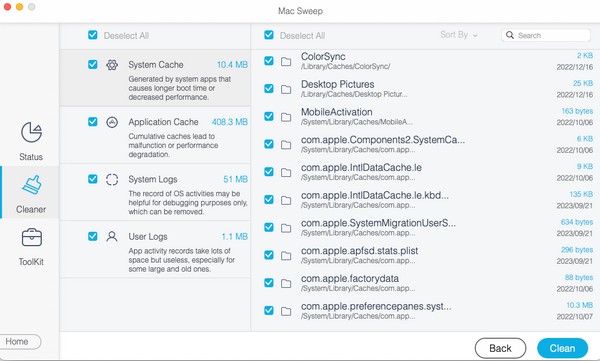
Task: Click the 10.3 MB file size value
Action: tap(579, 305)
